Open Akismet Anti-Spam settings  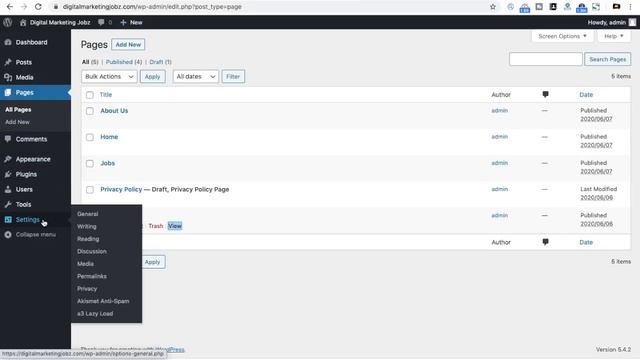click(103, 301)
